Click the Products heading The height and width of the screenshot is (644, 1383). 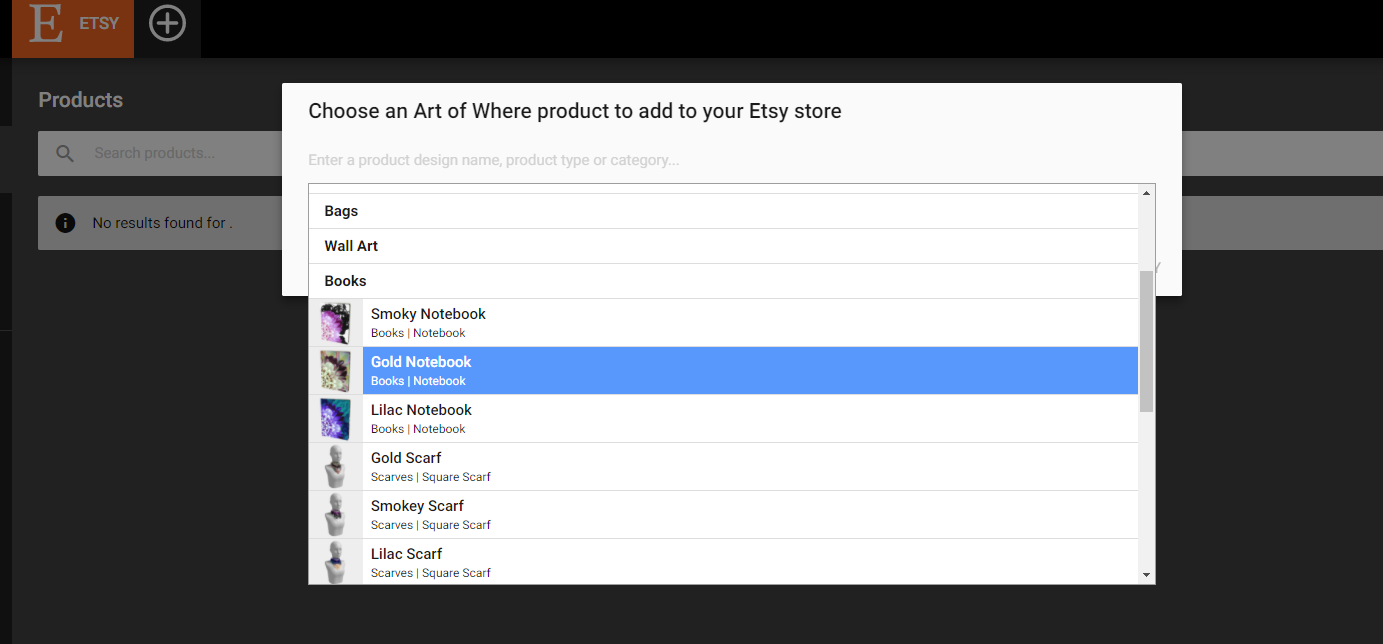[81, 100]
